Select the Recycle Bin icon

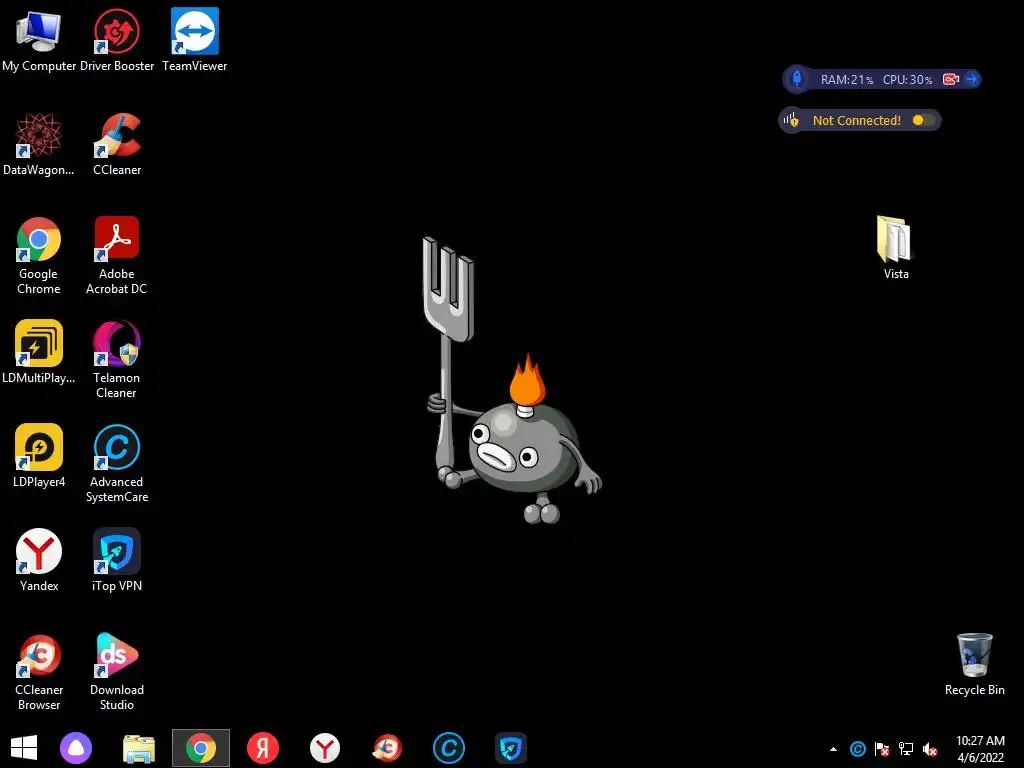(974, 664)
